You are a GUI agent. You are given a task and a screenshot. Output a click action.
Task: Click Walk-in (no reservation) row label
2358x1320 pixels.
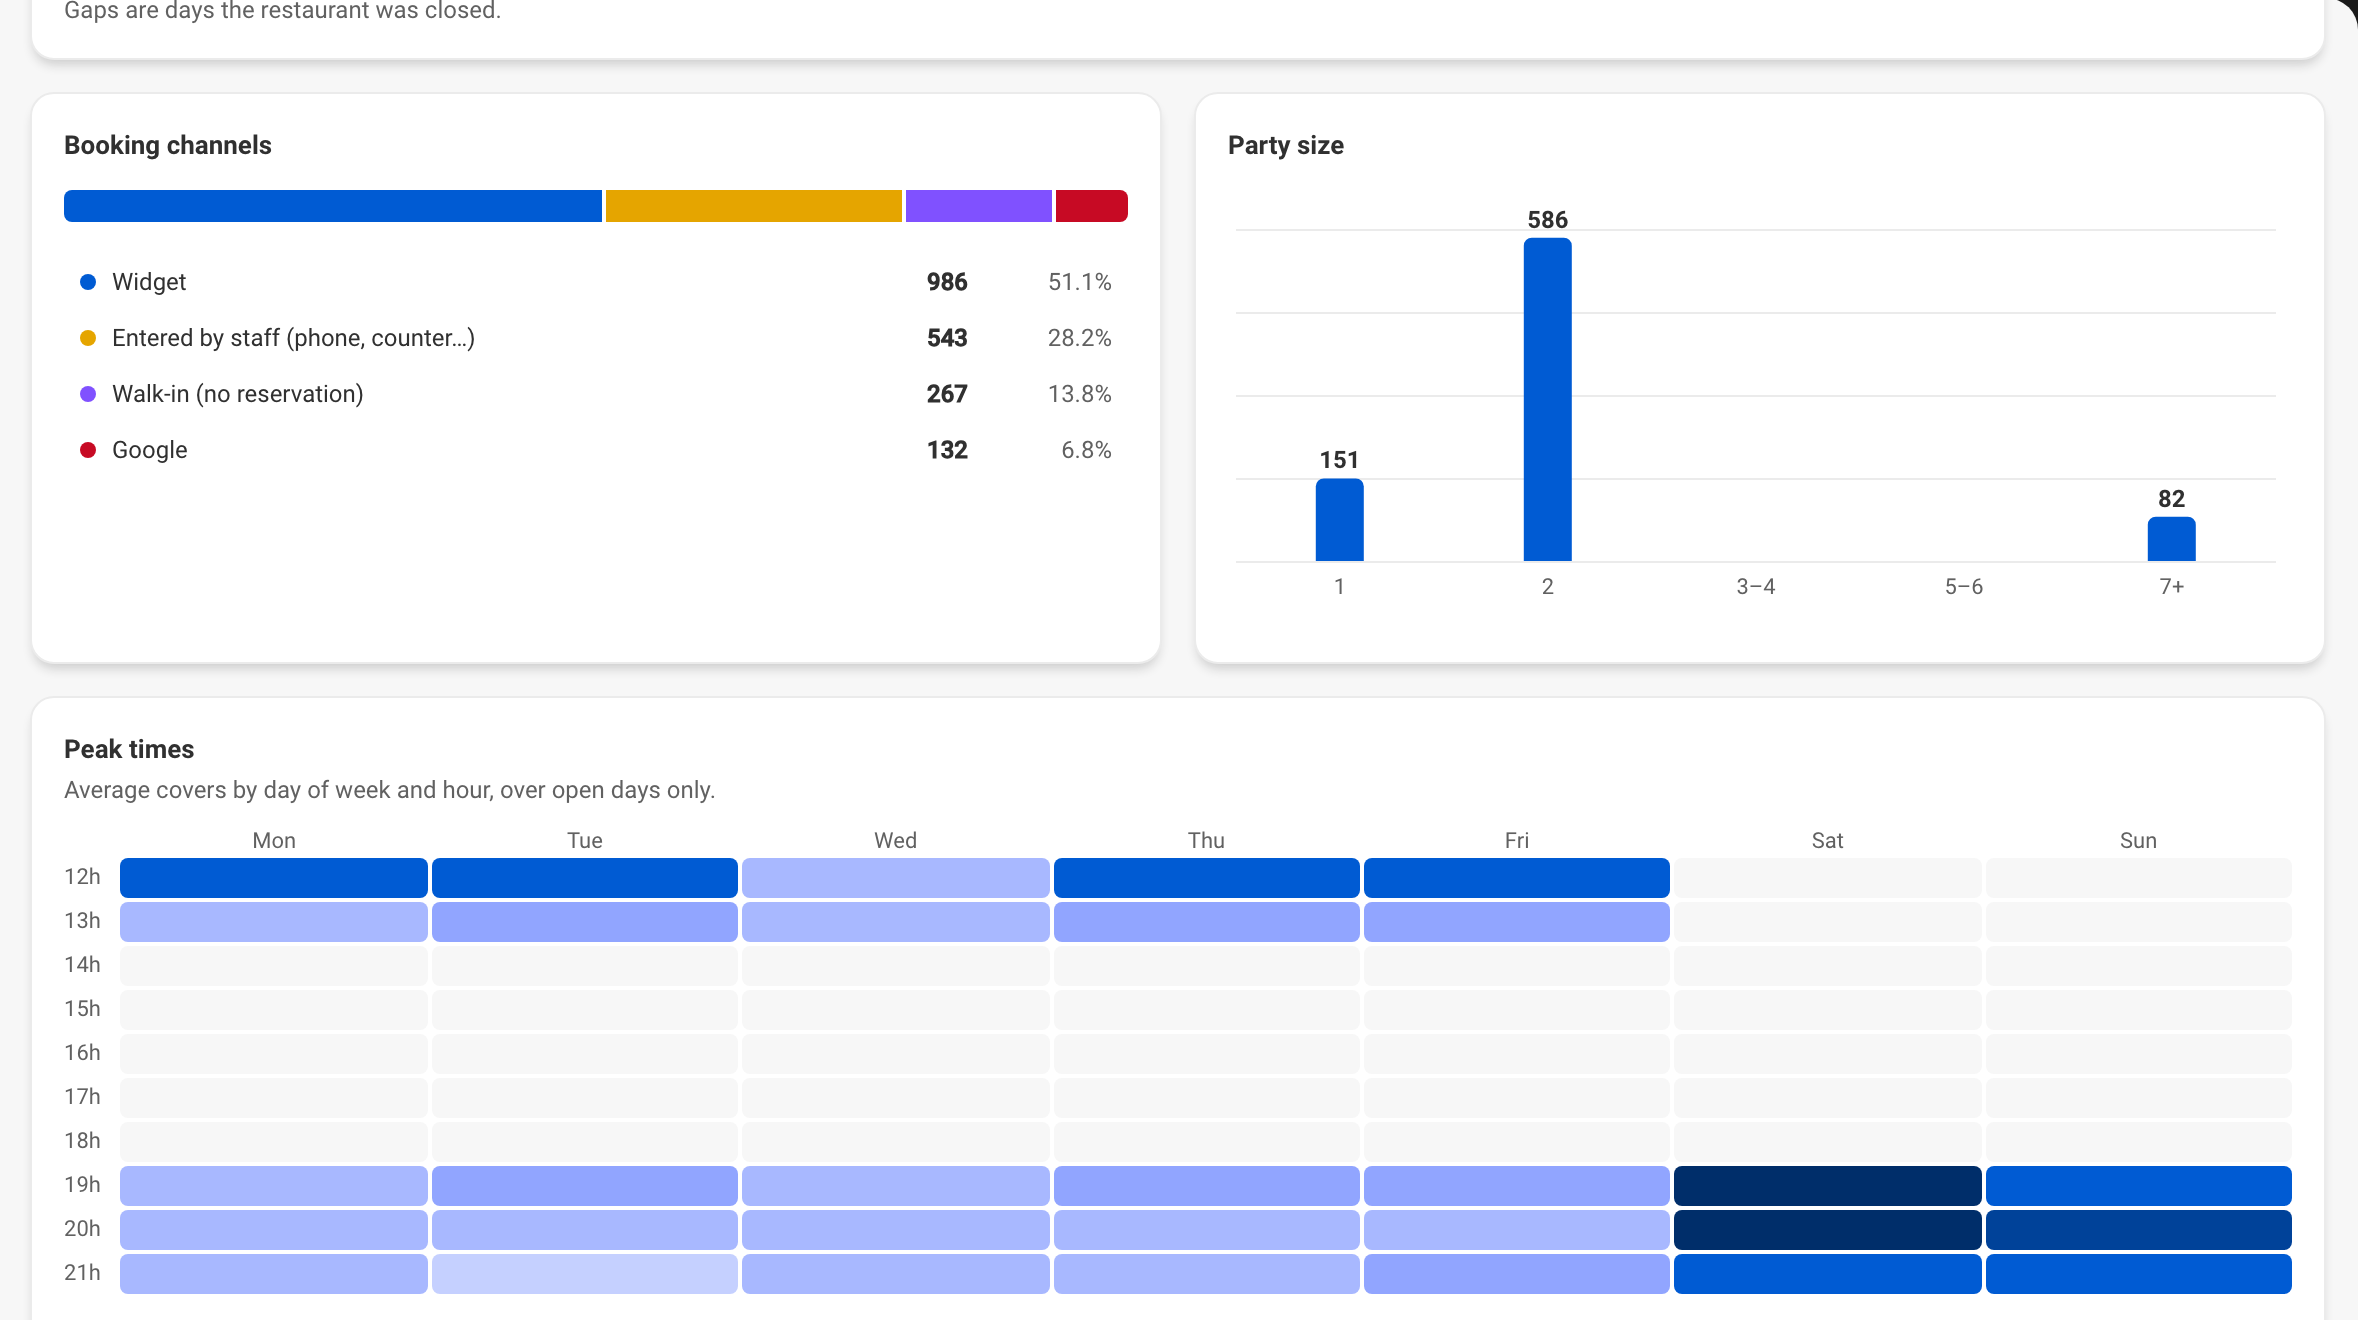click(x=238, y=394)
